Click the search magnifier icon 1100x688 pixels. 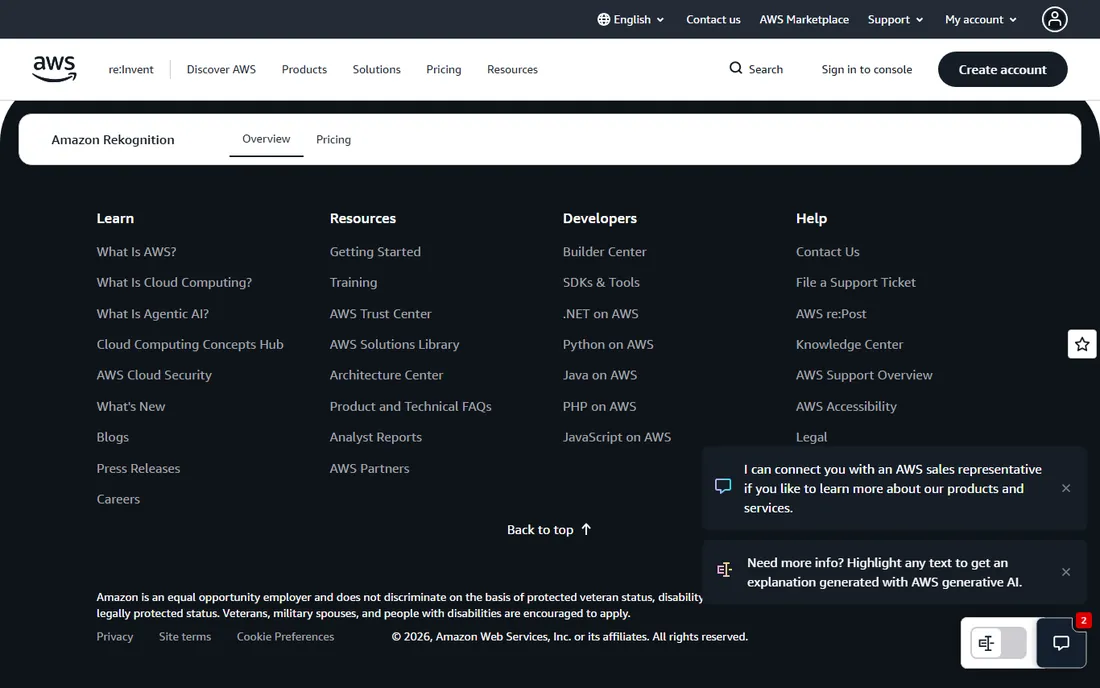(x=735, y=68)
